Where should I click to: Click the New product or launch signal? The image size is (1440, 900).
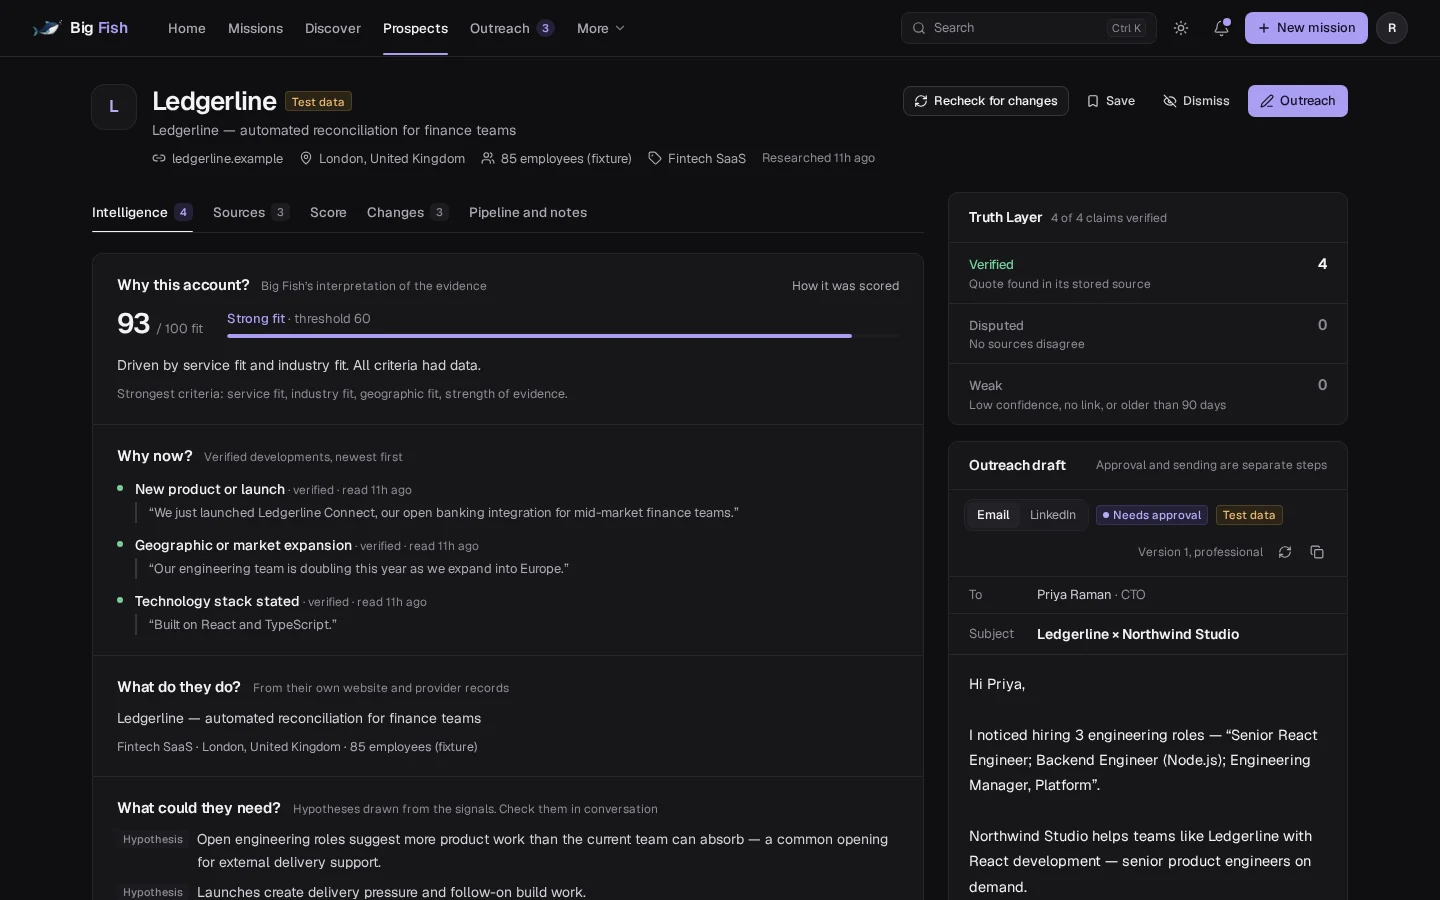coord(210,489)
